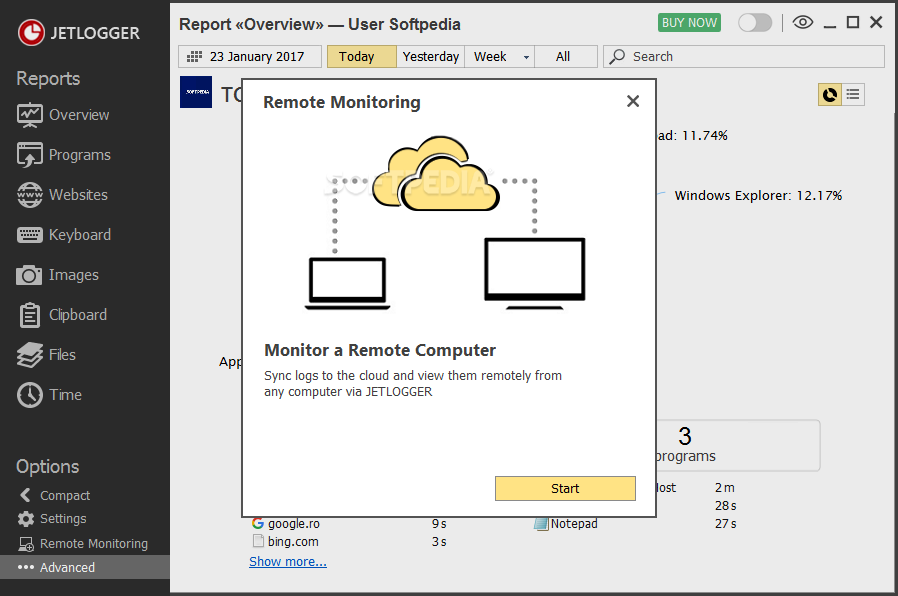Click the google.ro row text

click(x=294, y=523)
